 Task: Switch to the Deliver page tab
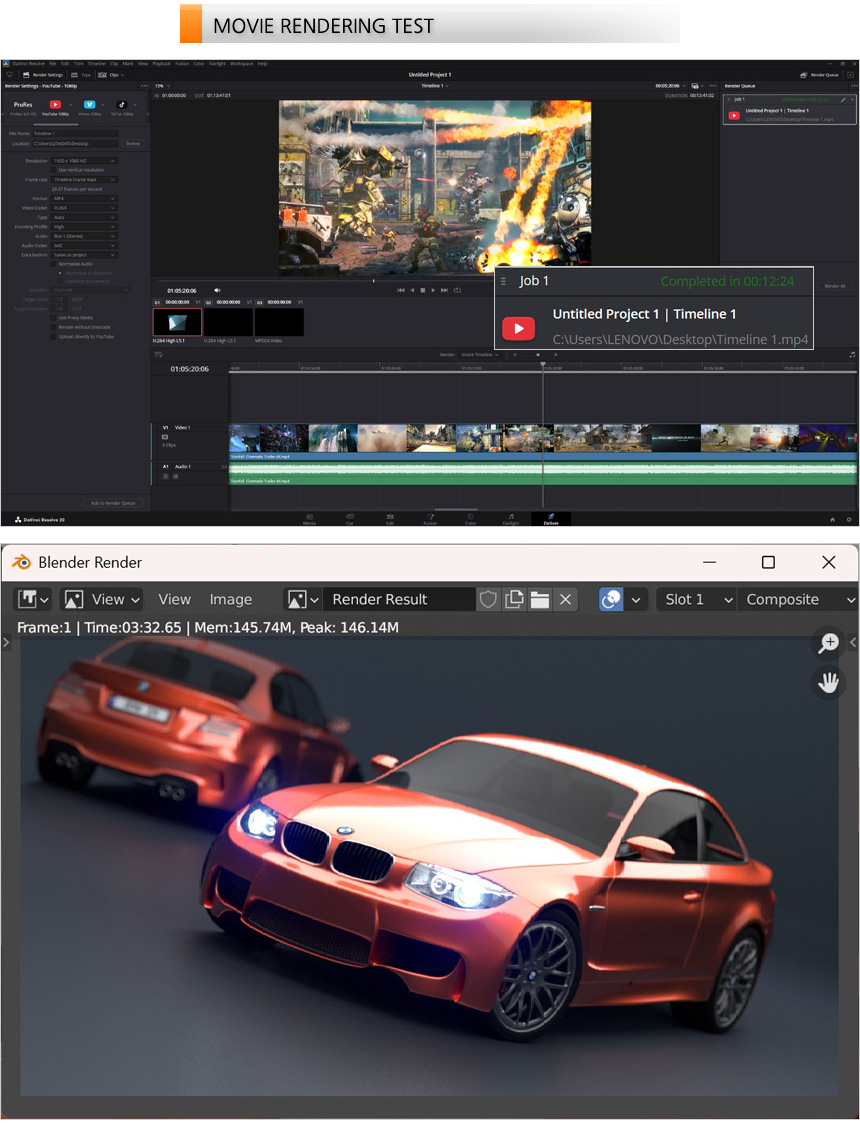(550, 519)
